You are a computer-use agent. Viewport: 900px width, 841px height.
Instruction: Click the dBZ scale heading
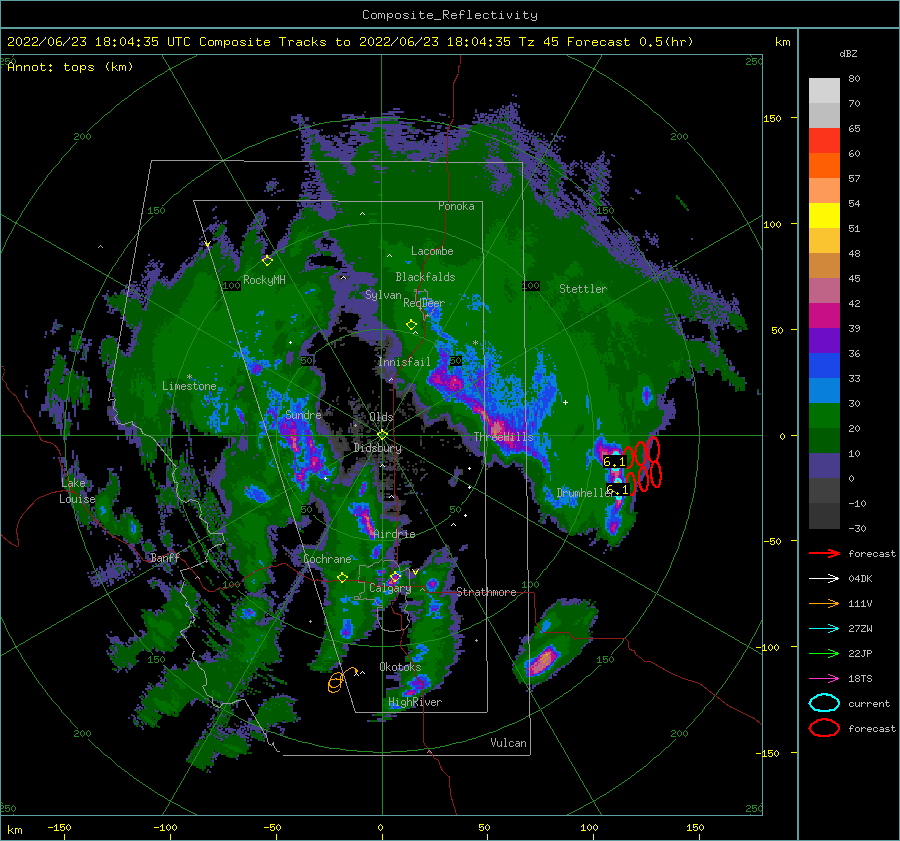[848, 53]
